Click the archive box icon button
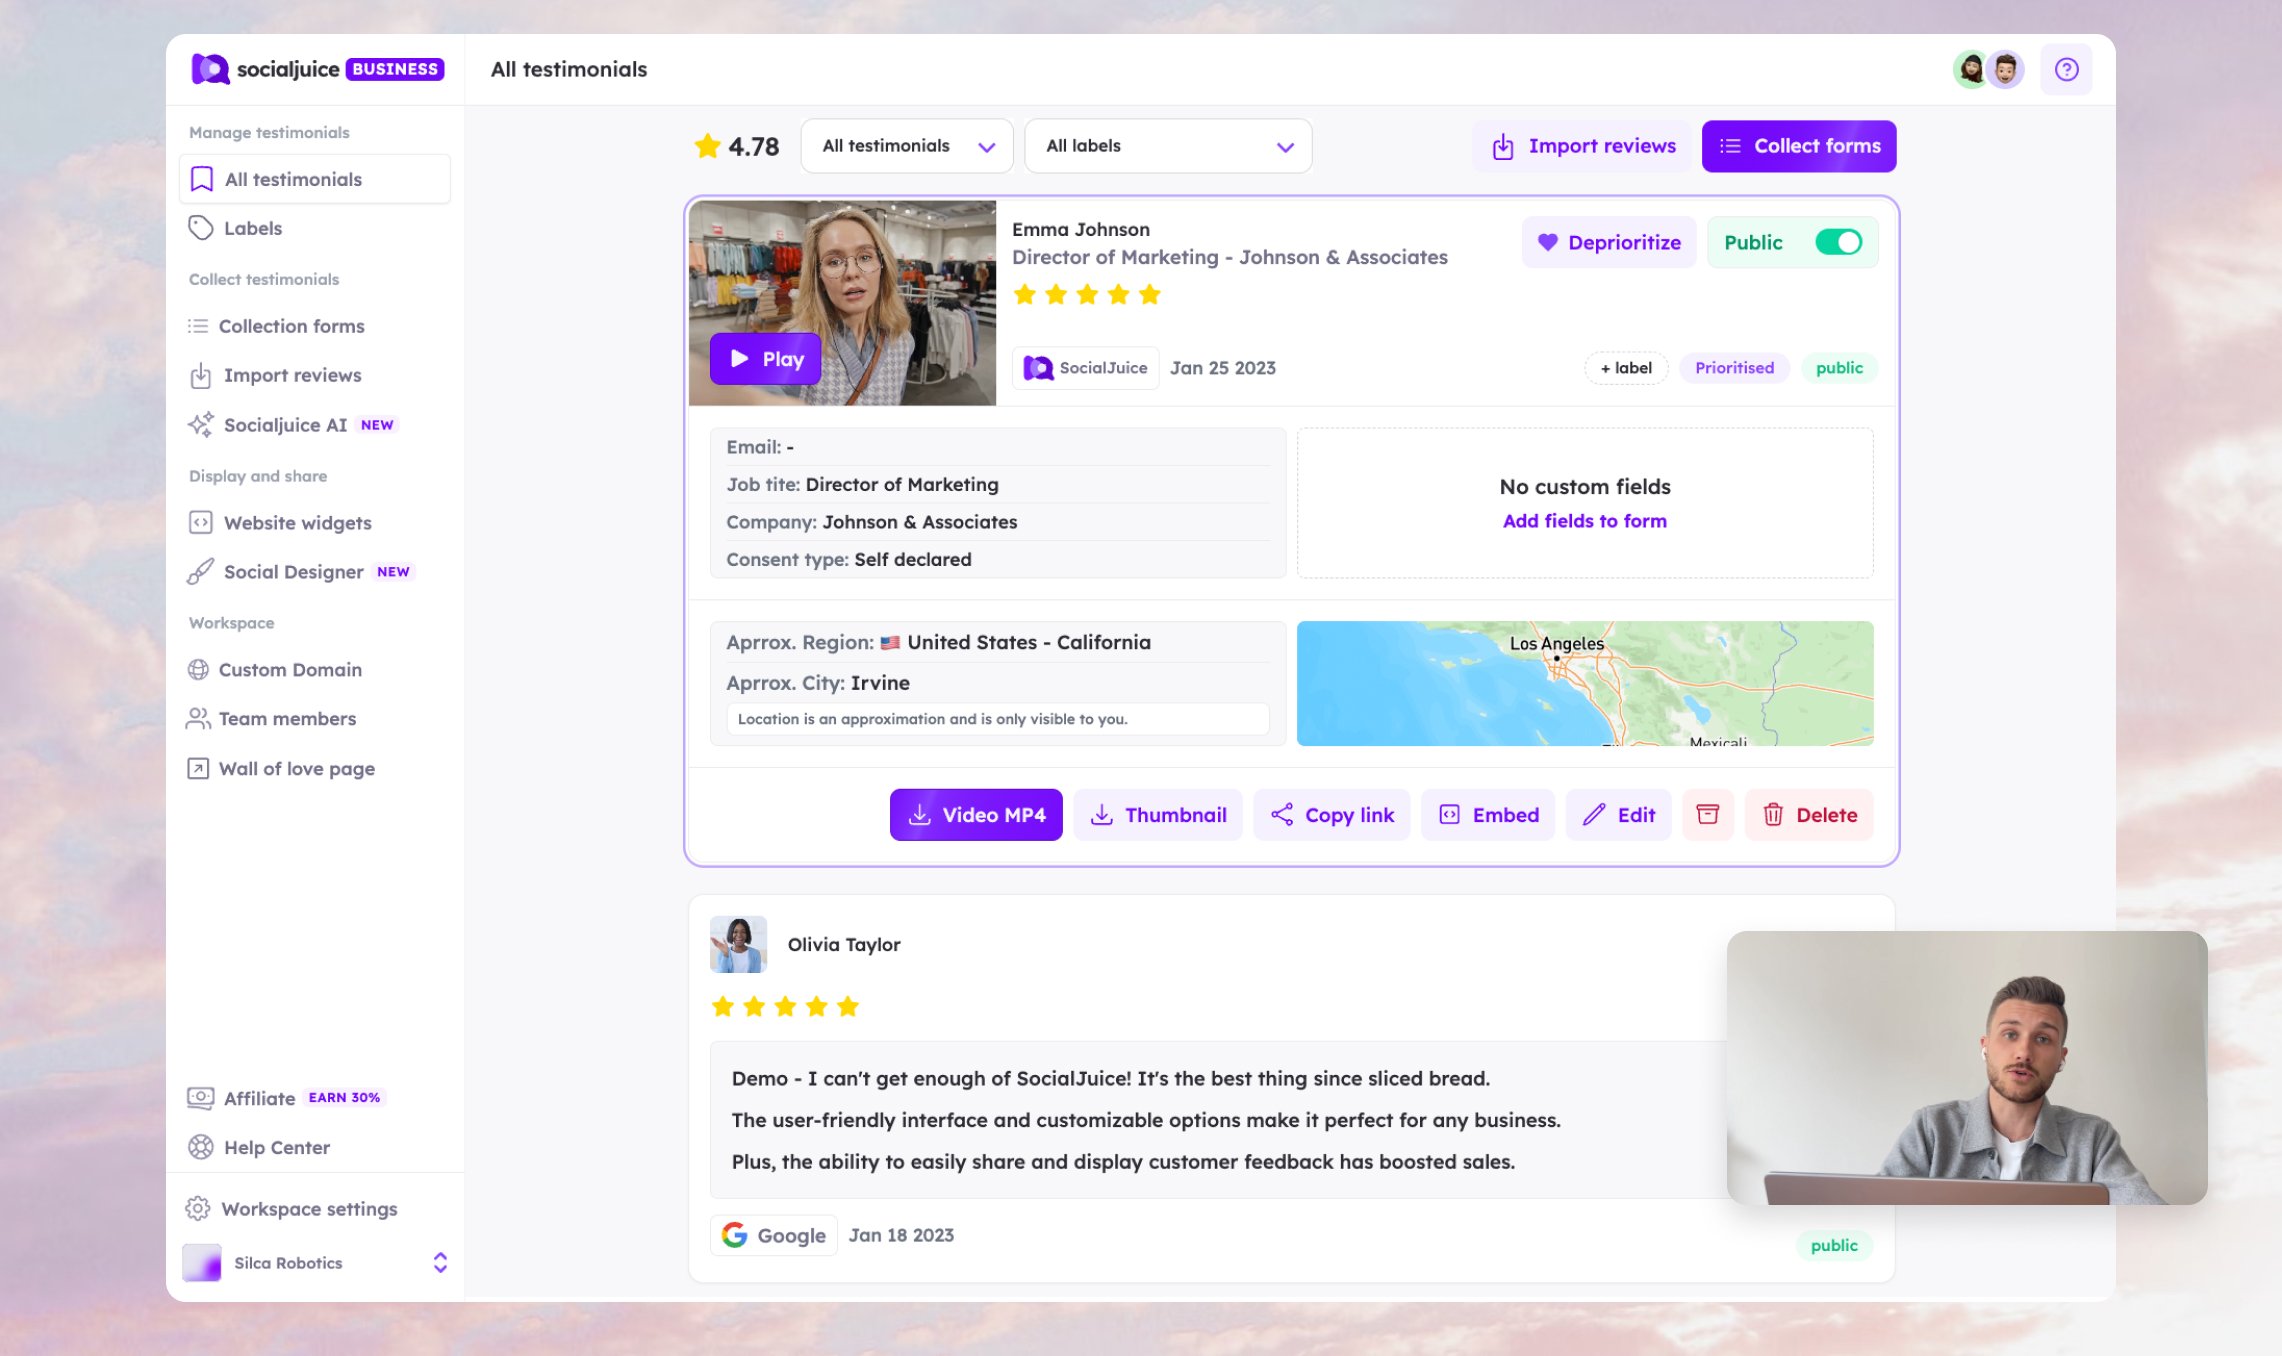This screenshot has width=2282, height=1356. 1707,814
